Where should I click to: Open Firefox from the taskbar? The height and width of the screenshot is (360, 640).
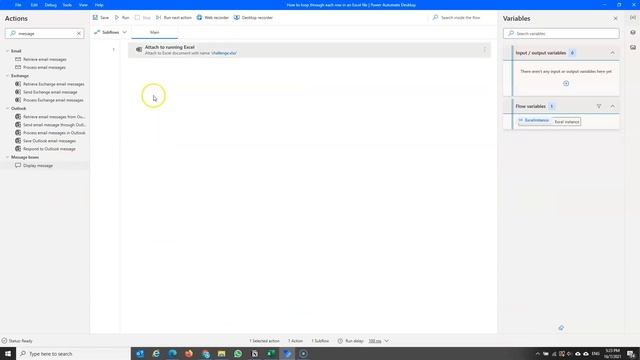pyautogui.click(x=189, y=353)
